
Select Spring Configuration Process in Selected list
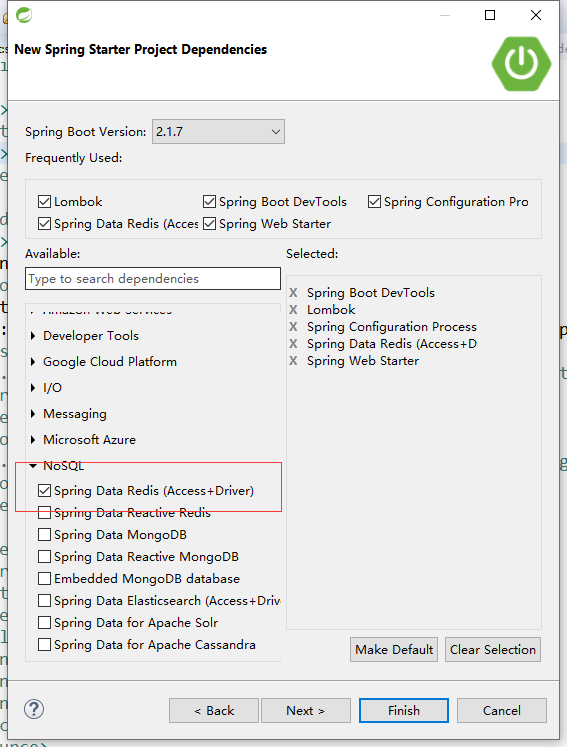(392, 327)
